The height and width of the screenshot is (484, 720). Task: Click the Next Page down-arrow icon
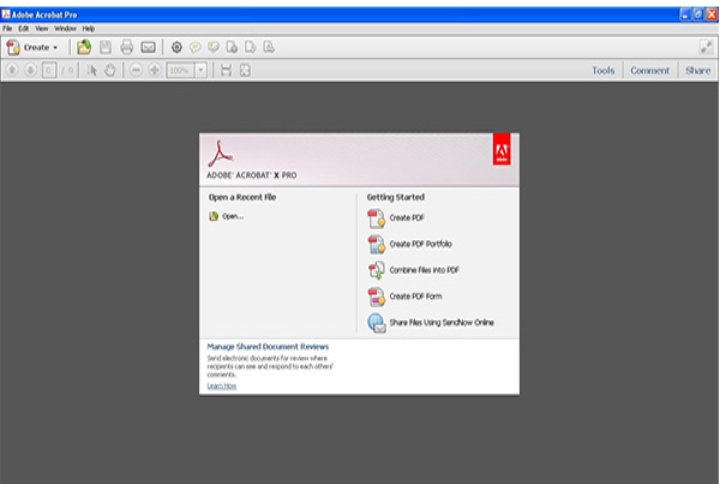point(30,70)
